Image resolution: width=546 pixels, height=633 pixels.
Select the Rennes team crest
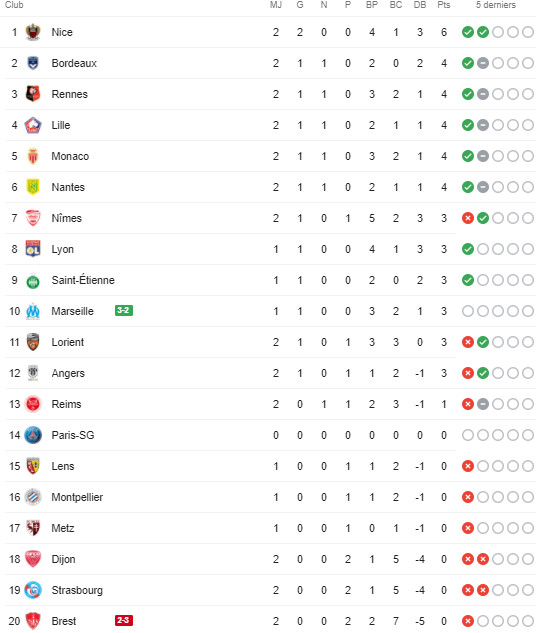[x=33, y=94]
